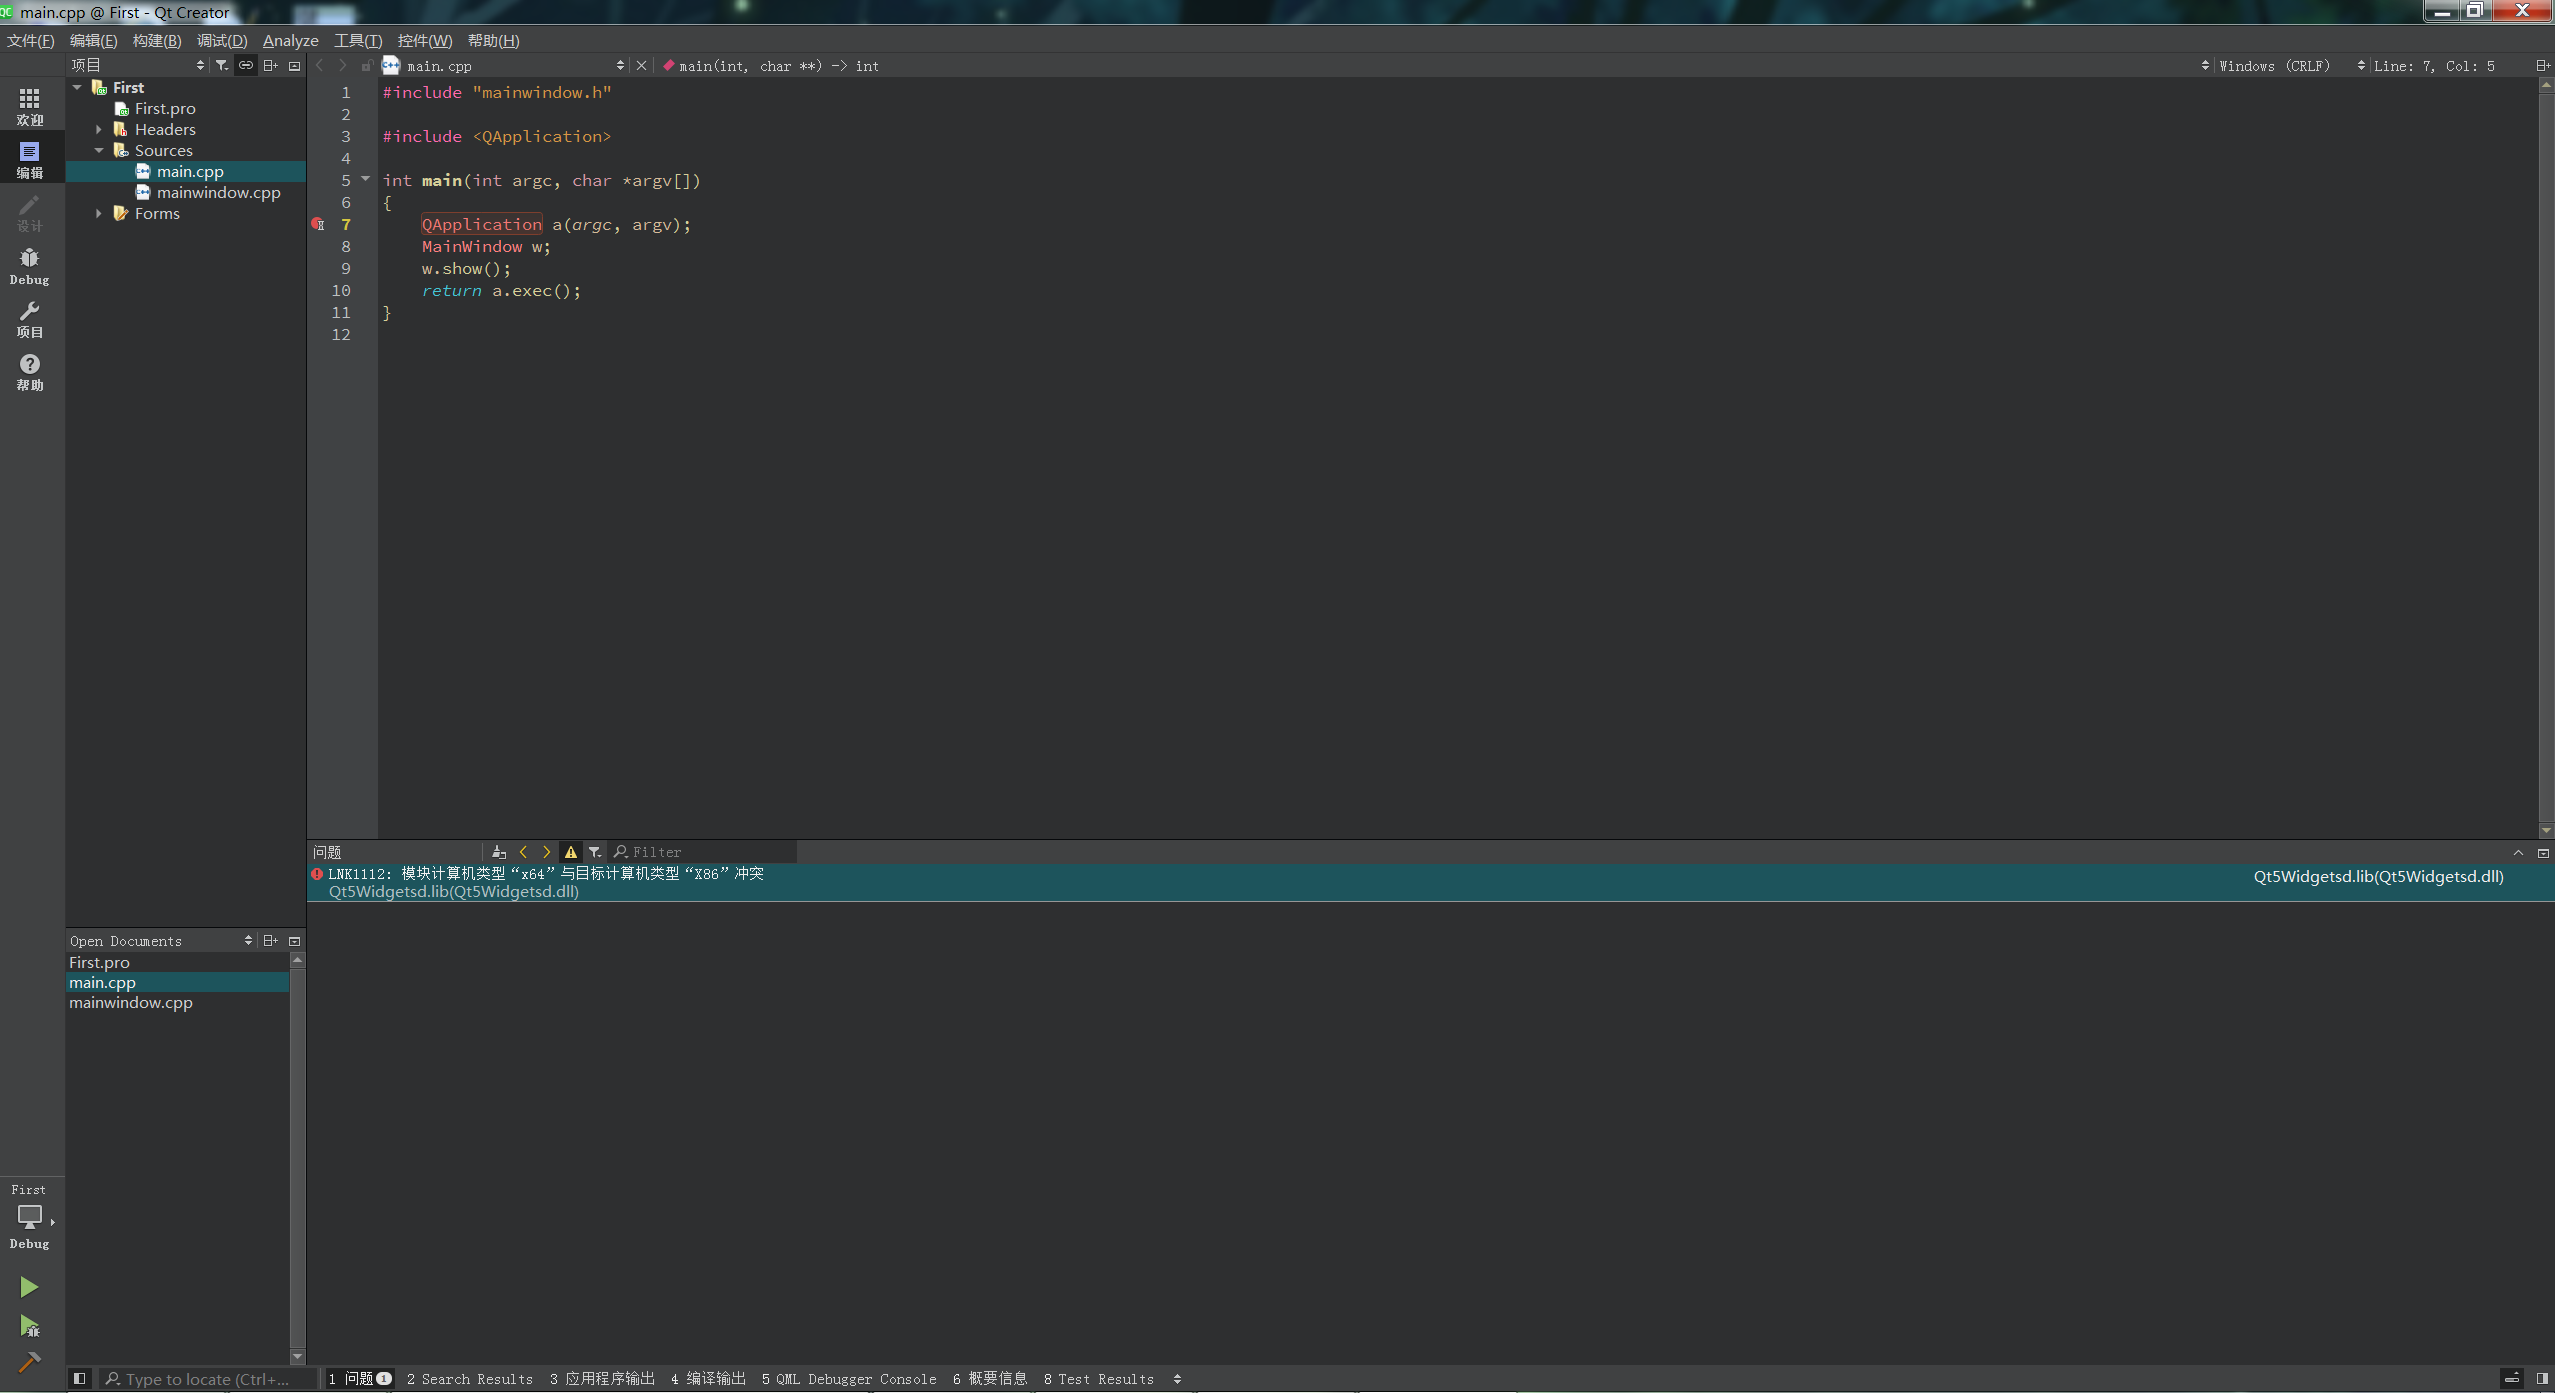This screenshot has height=1393, width=2555.
Task: Split the Projects side panel
Action: pyautogui.click(x=270, y=65)
